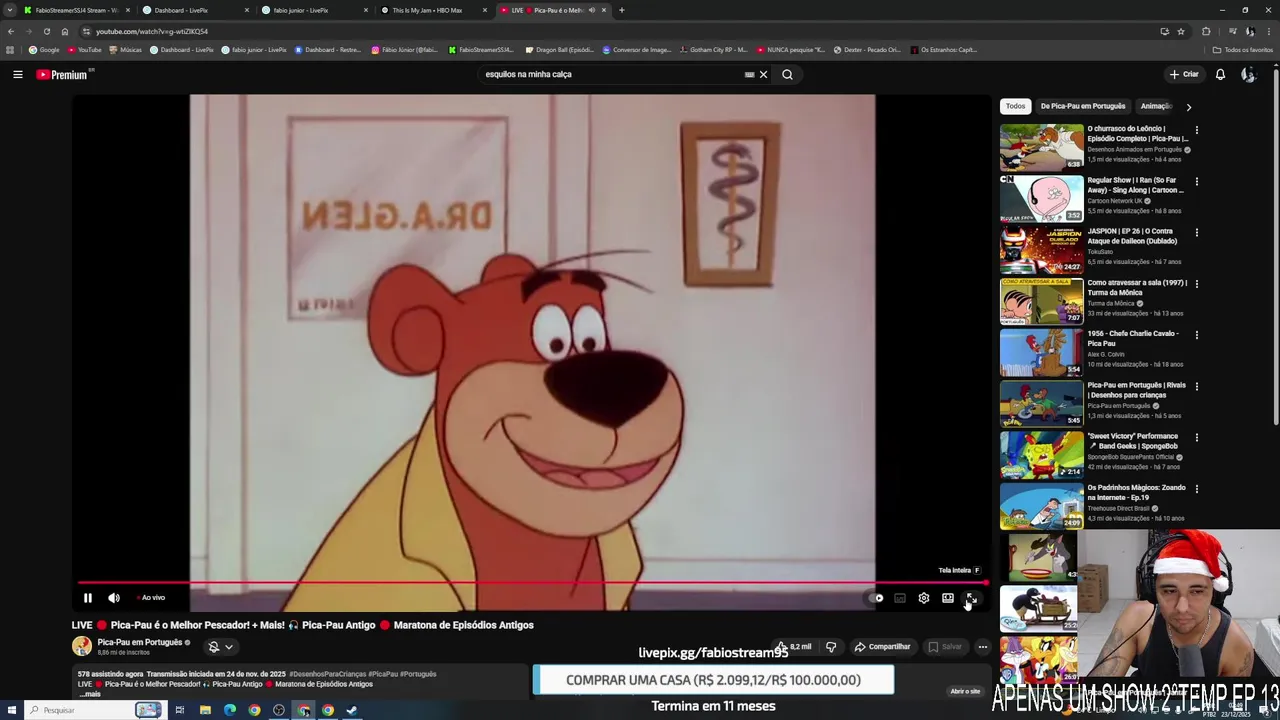The height and width of the screenshot is (720, 1280).
Task: Click the Abrir o site button
Action: (965, 691)
